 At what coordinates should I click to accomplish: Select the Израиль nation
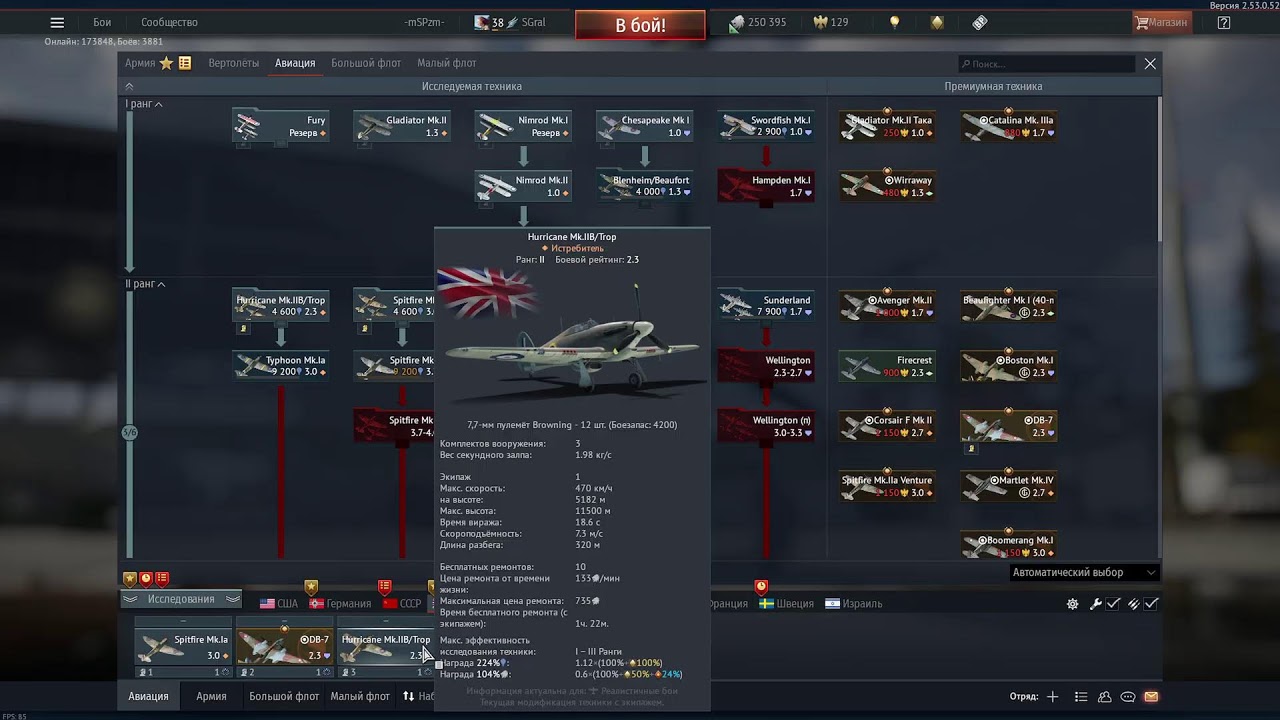point(854,604)
